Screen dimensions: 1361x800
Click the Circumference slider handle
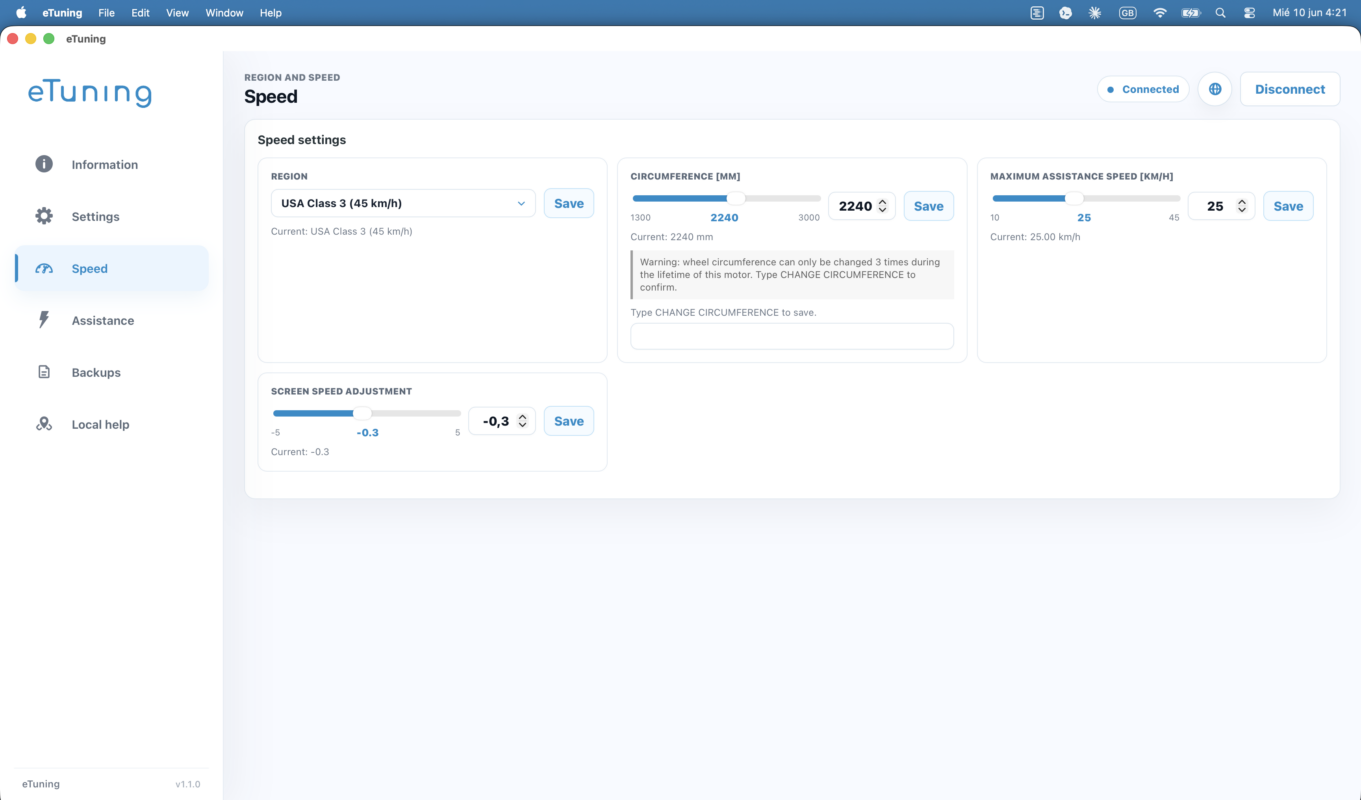click(736, 198)
